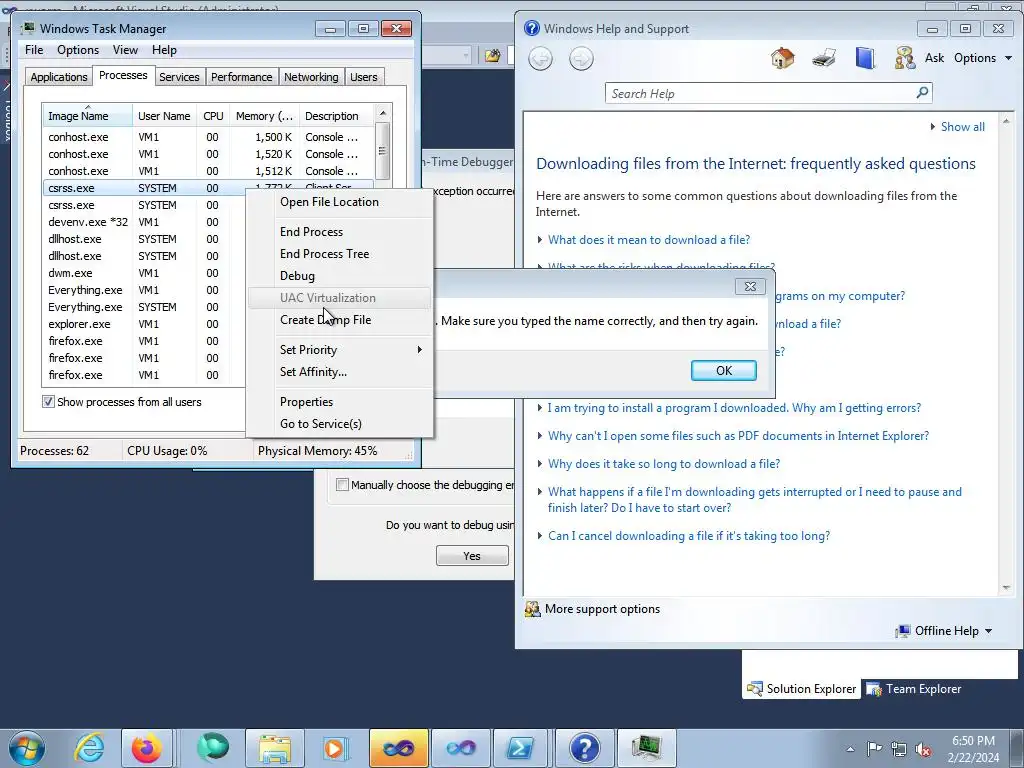Select the dwm.exe process row
Image resolution: width=1024 pixels, height=768 pixels.
144,273
